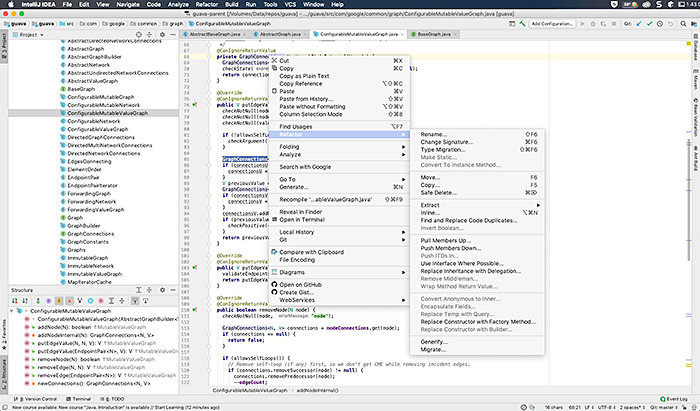700x411 pixels.
Task: Toggle the Structure tool window tab
Action: (x=4, y=373)
